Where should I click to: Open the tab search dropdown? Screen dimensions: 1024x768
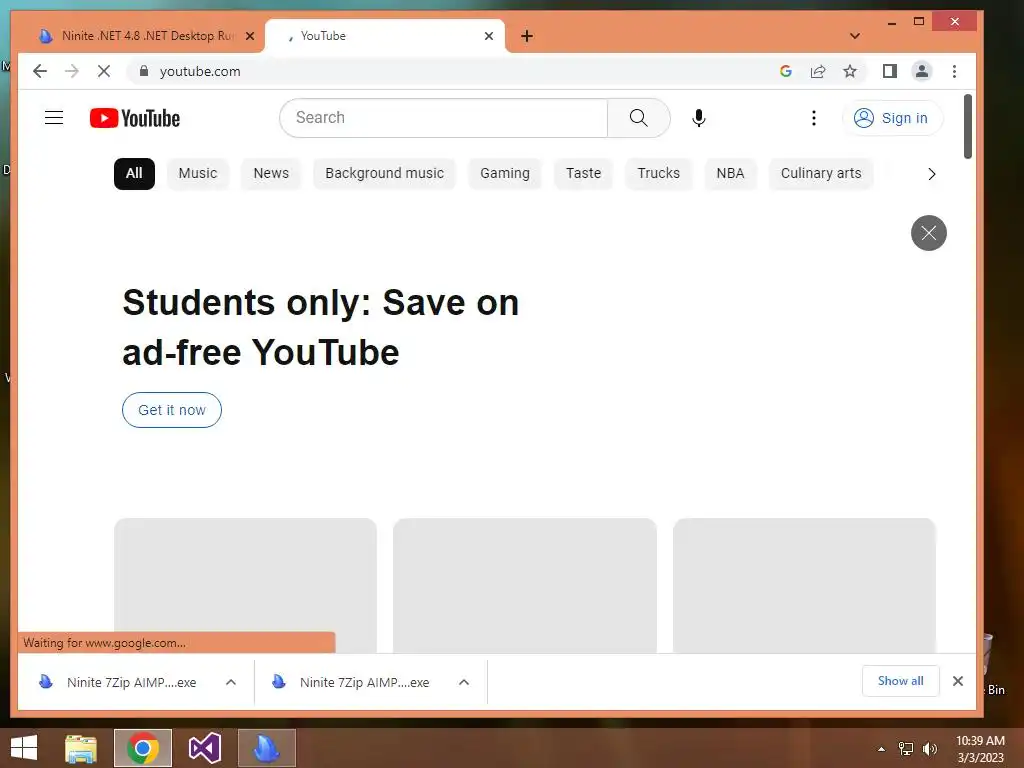click(x=854, y=36)
